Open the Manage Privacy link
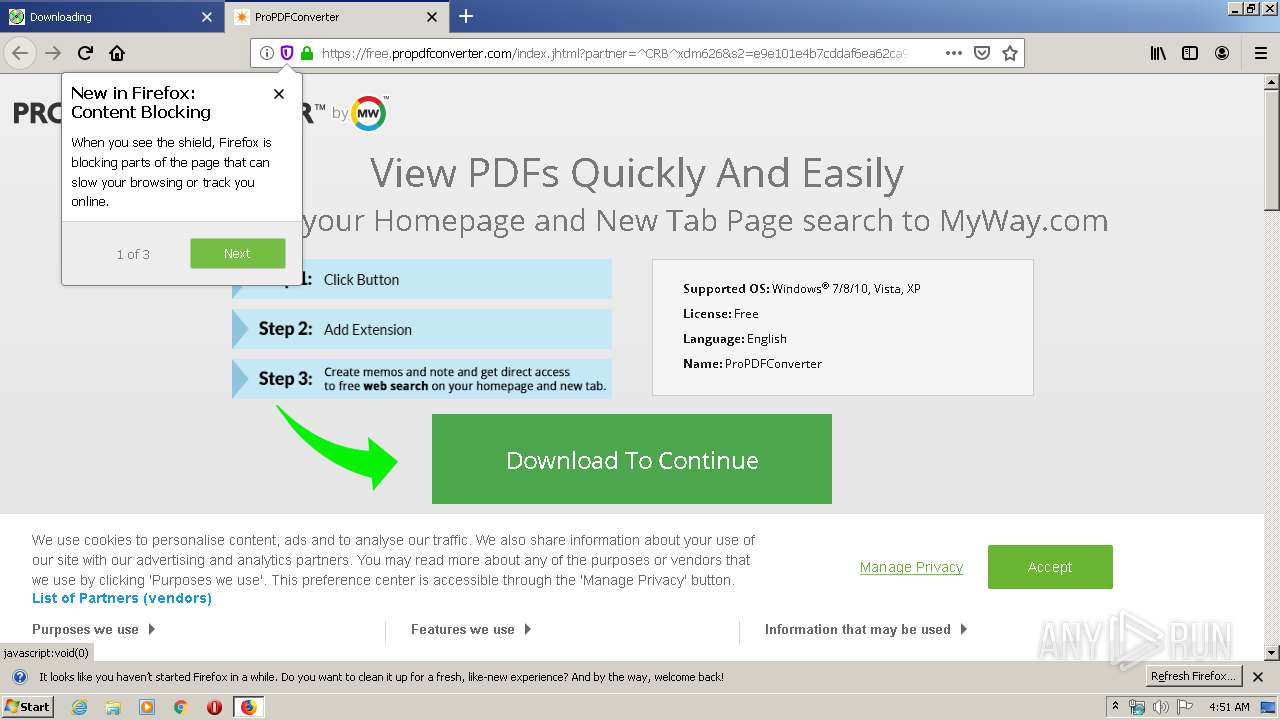 click(x=911, y=567)
